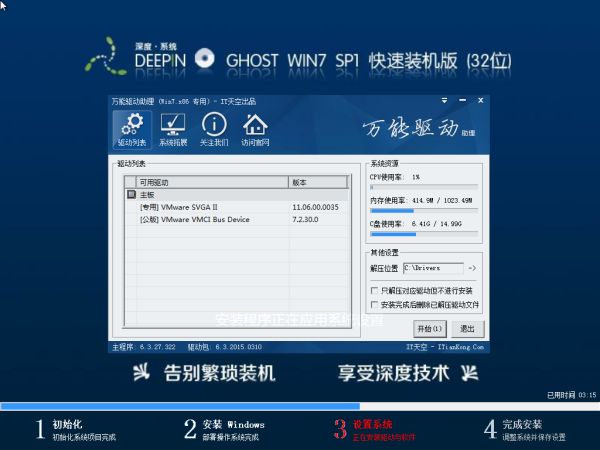Screen dimensions: 600x450
Task: Switch to the 系统拓展 tab
Action: click(x=173, y=130)
